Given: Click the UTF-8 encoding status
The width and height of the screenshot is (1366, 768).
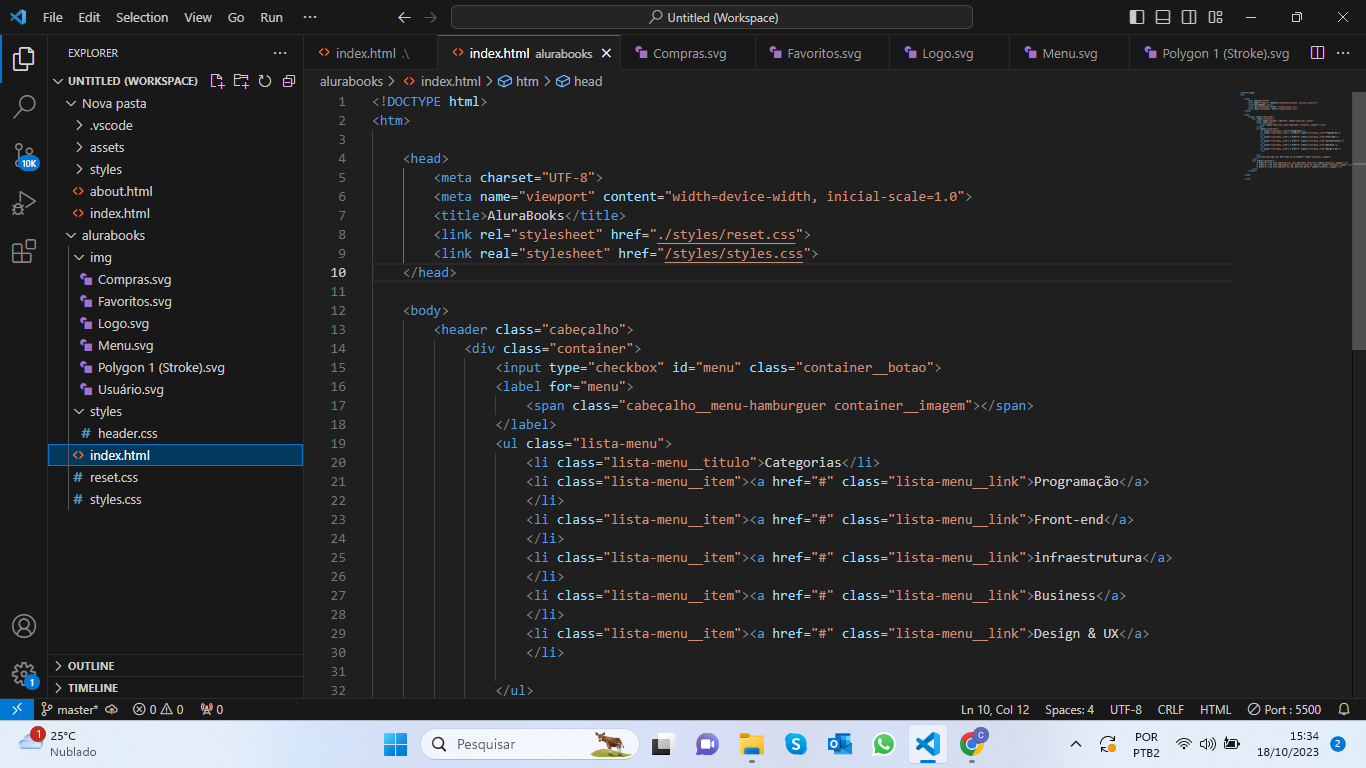Looking at the screenshot, I should point(1125,709).
